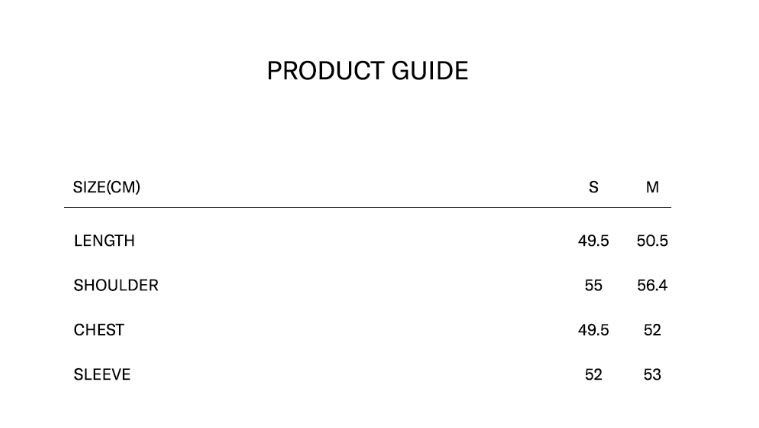Click the shoulder value 56.4 for size M
Viewport: 759px width, 428px height.
[652, 285]
